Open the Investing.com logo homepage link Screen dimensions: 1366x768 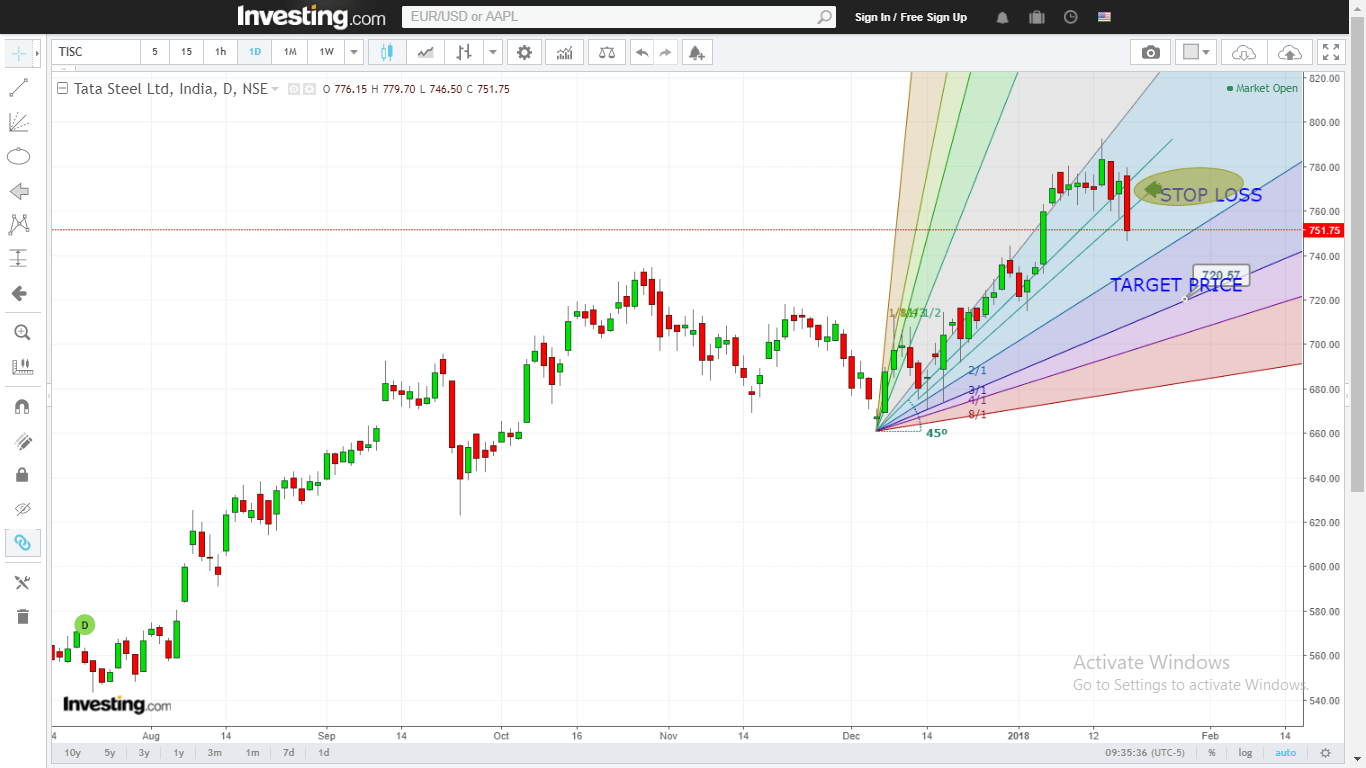tap(311, 17)
